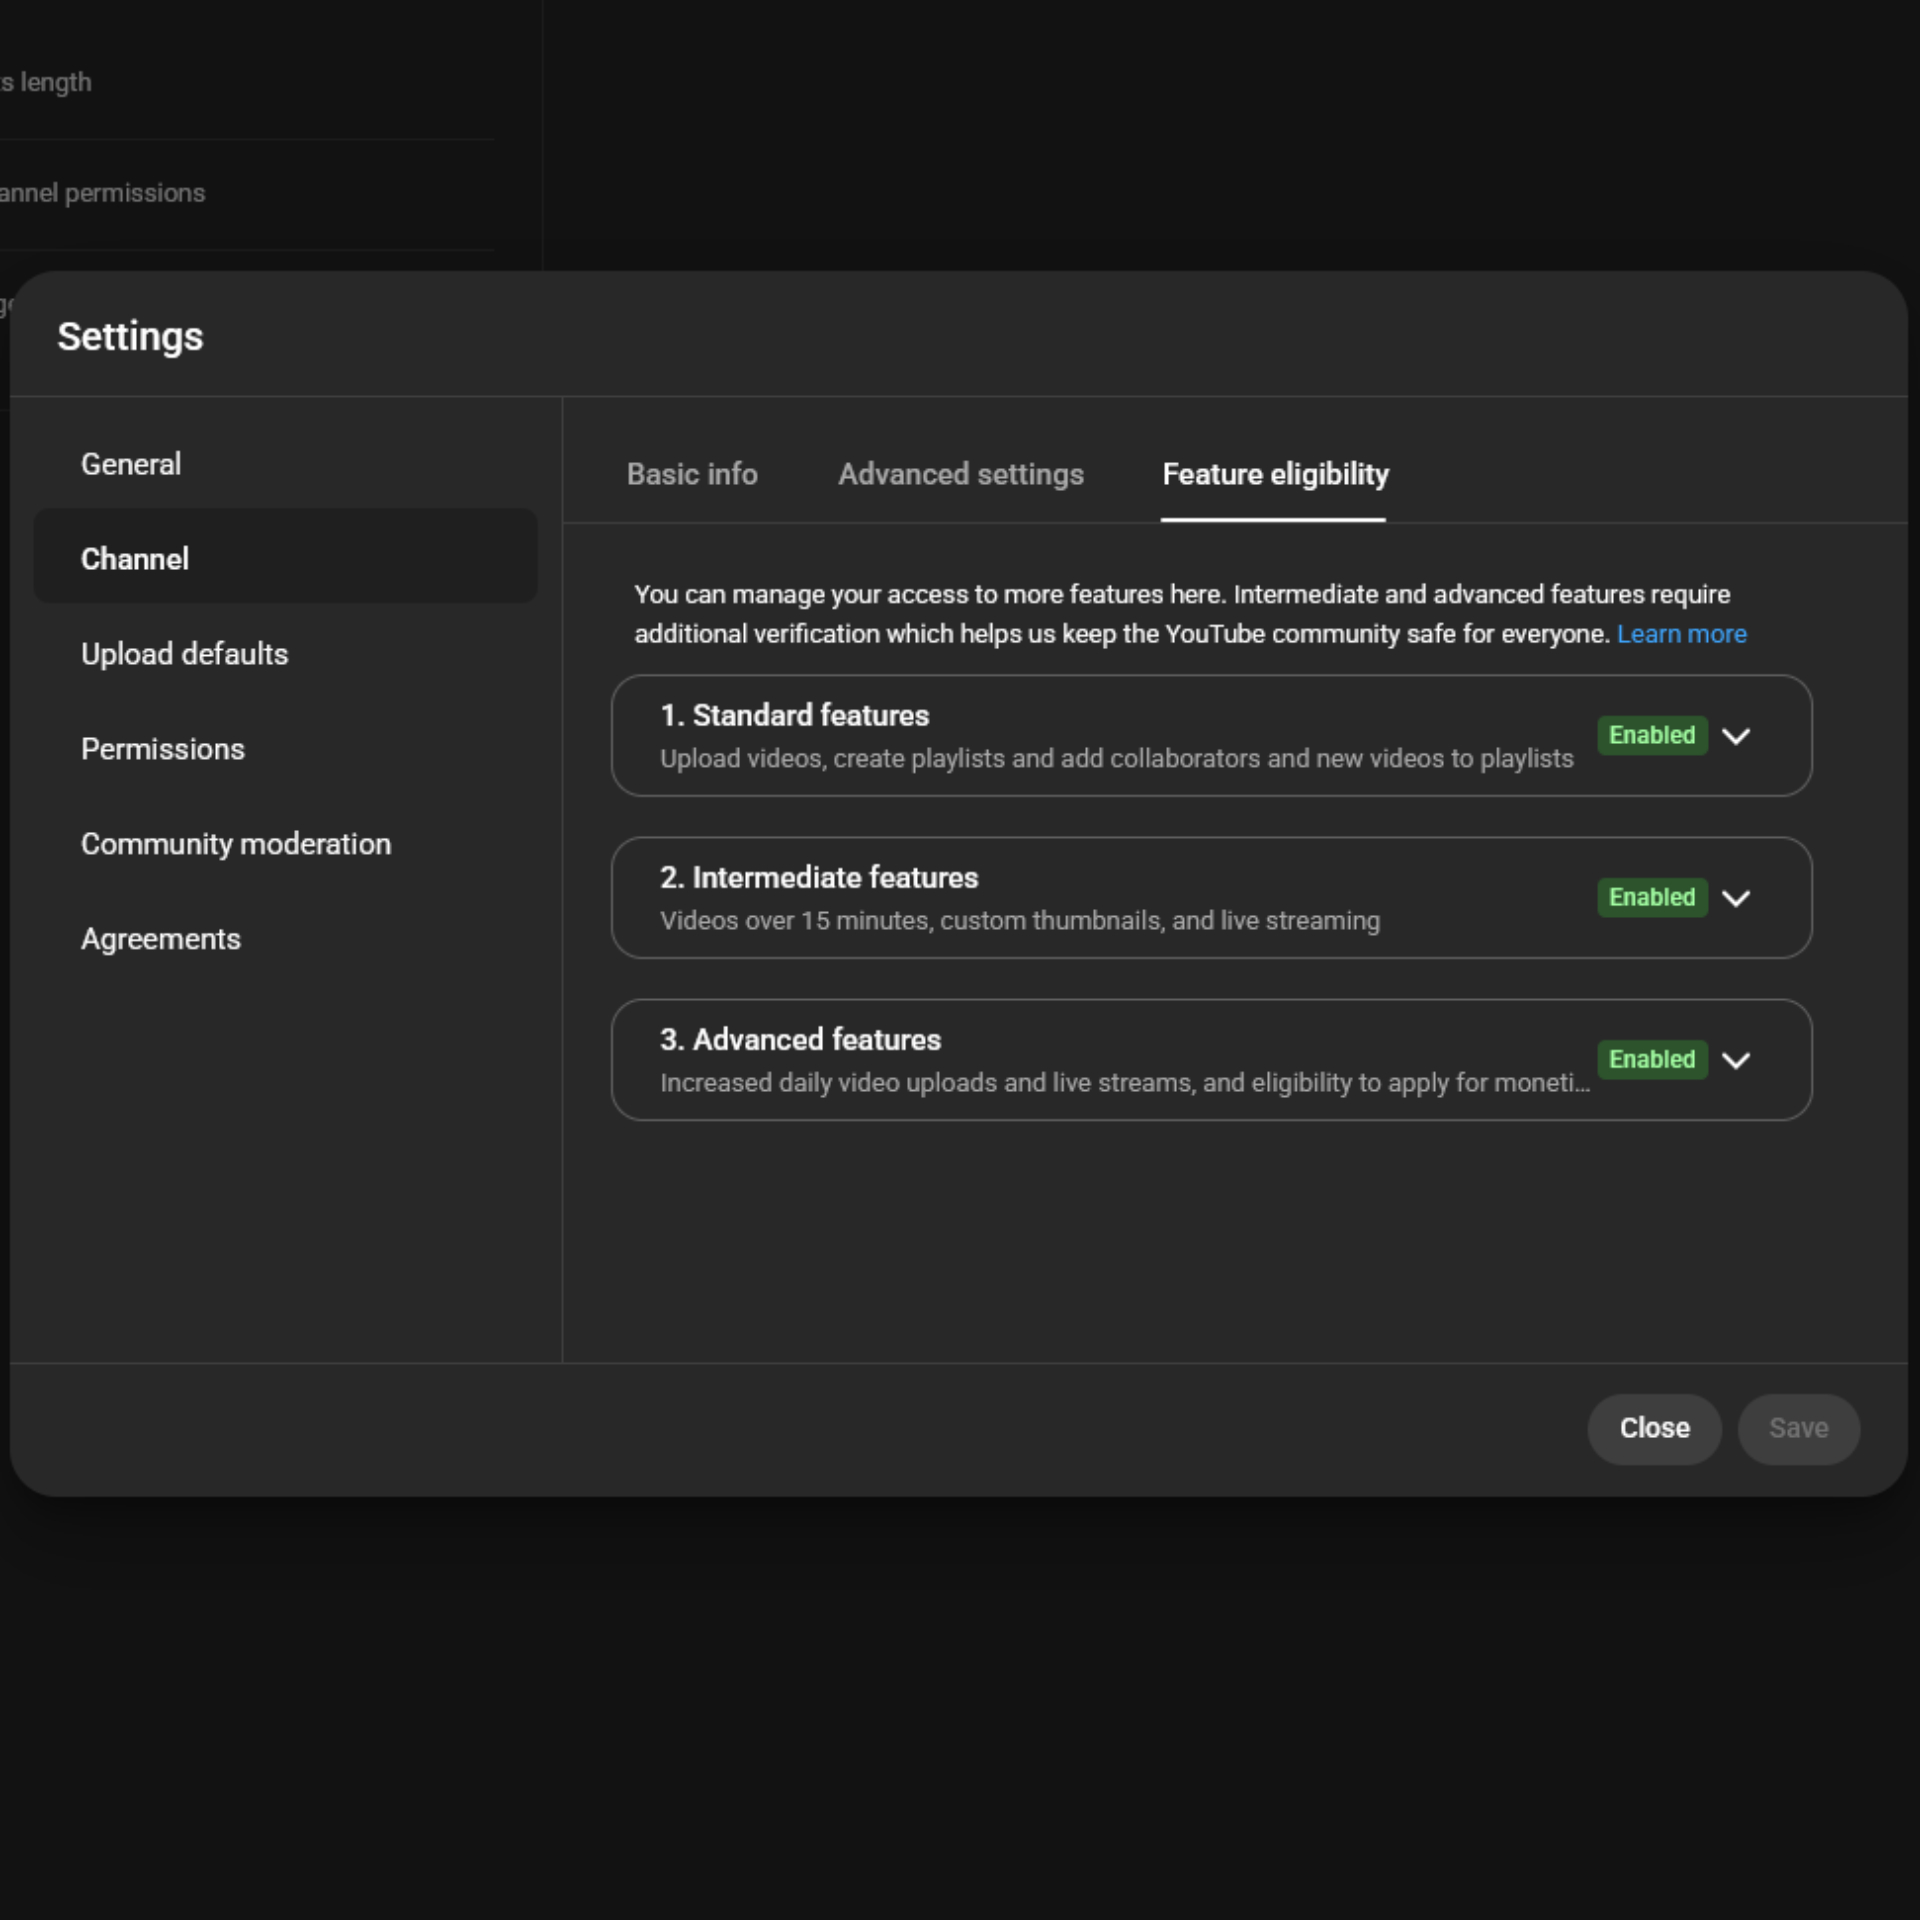1920x1920 pixels.
Task: Expand the Intermediate features chevron
Action: [1736, 898]
